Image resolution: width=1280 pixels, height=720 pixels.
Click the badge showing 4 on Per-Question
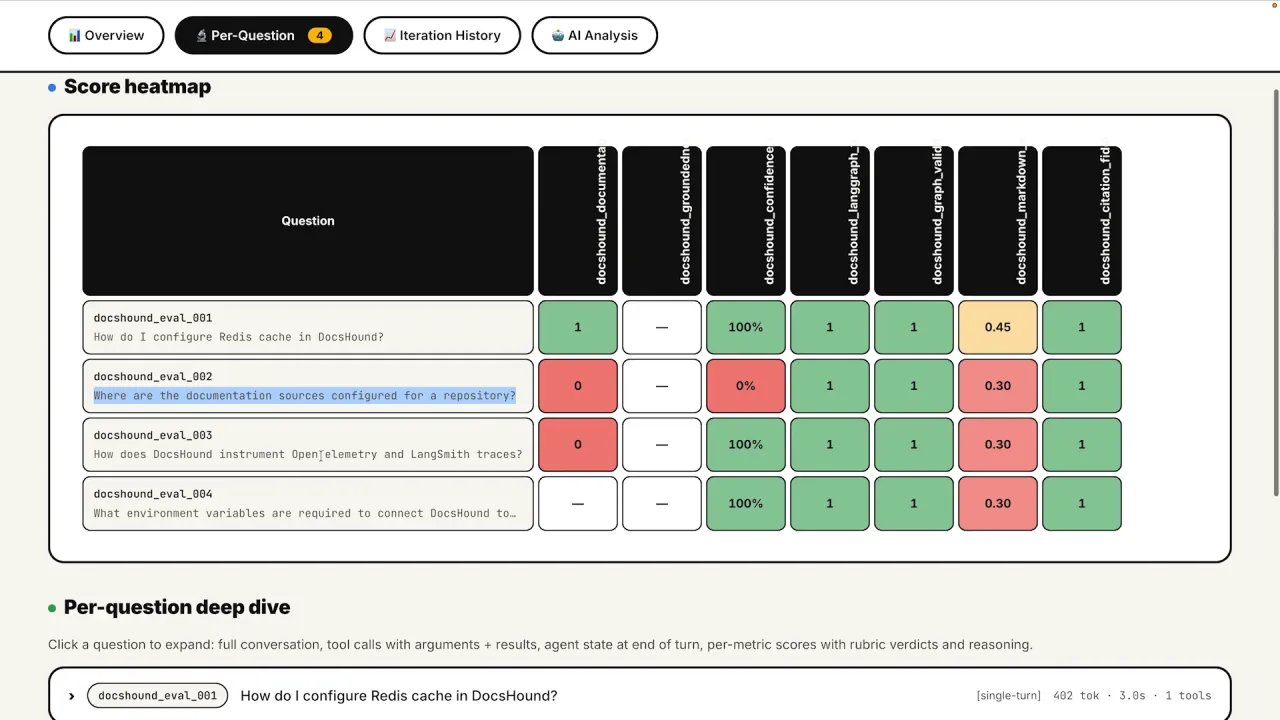319,35
